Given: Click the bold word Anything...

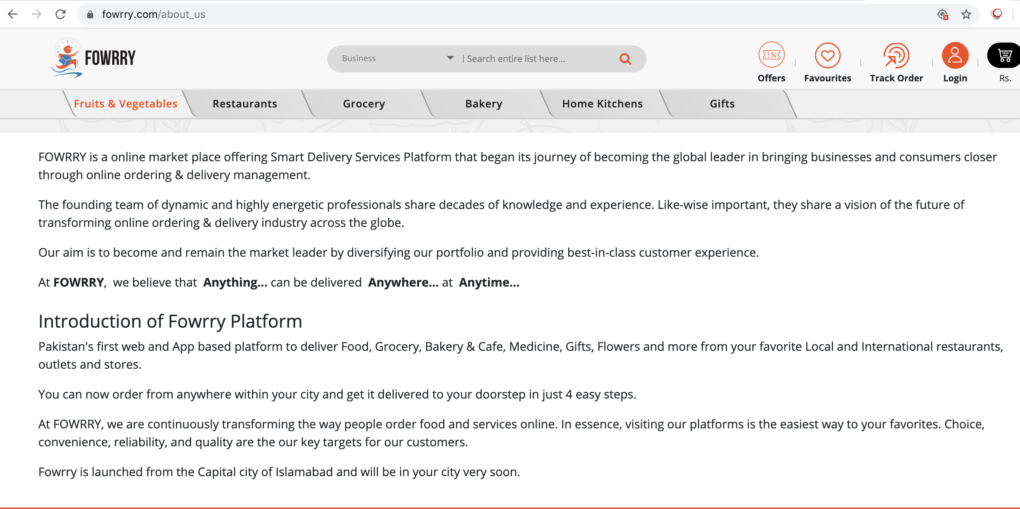Looking at the screenshot, I should coord(235,283).
